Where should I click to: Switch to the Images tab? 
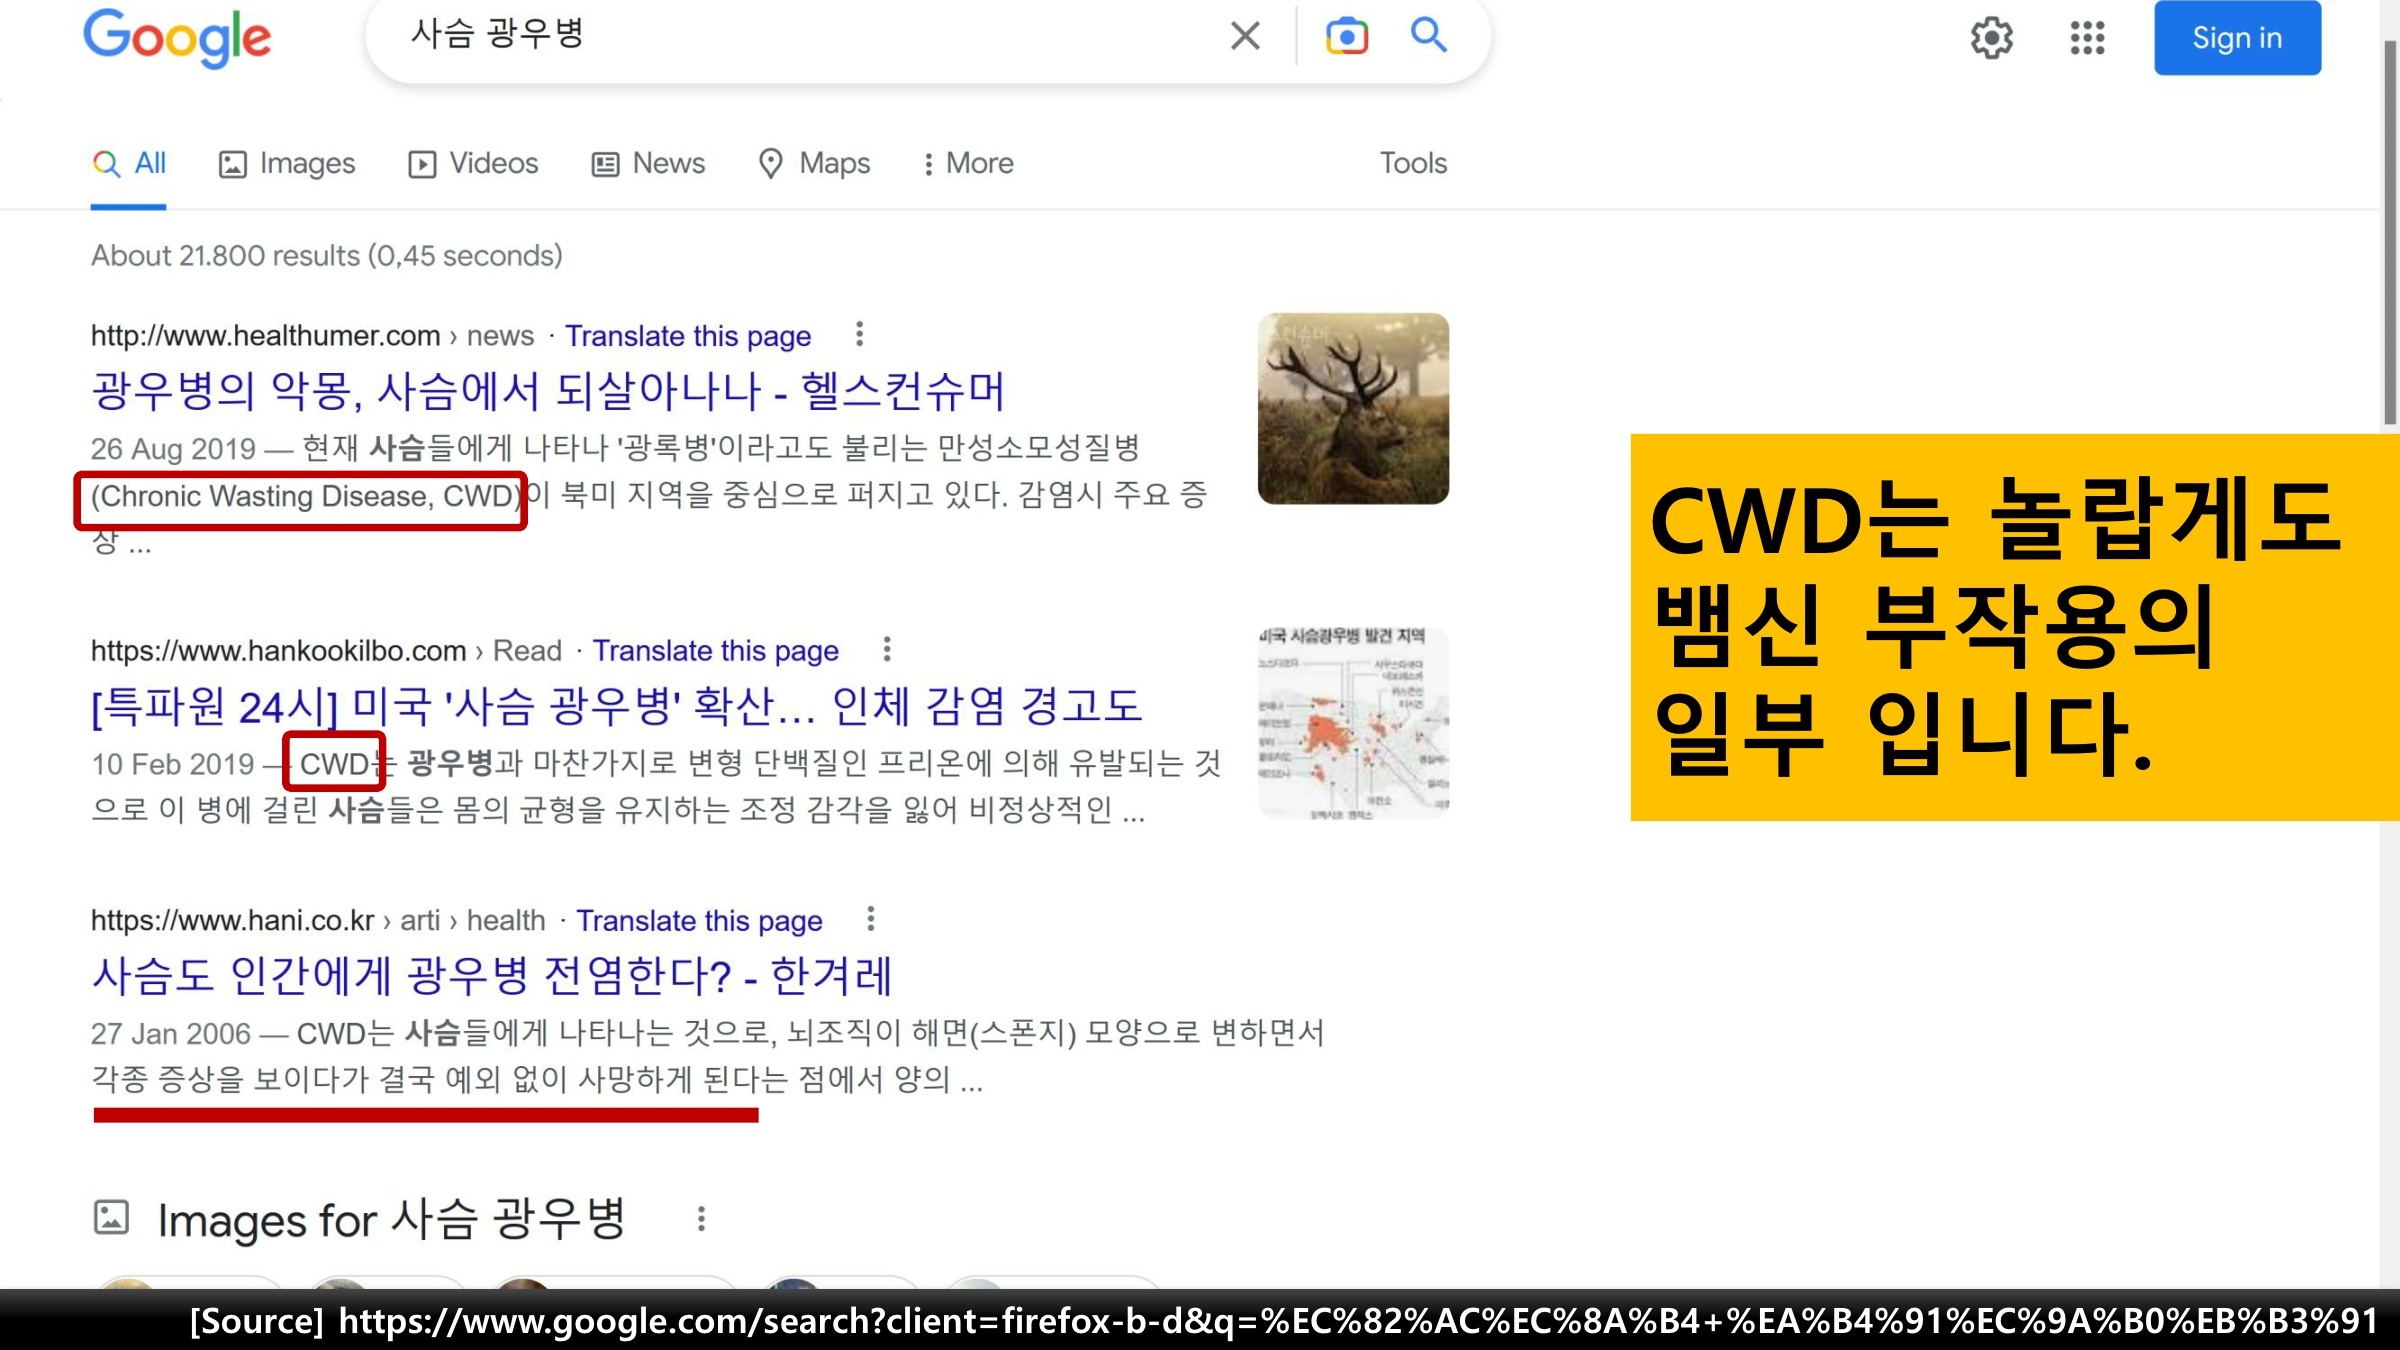click(x=287, y=163)
